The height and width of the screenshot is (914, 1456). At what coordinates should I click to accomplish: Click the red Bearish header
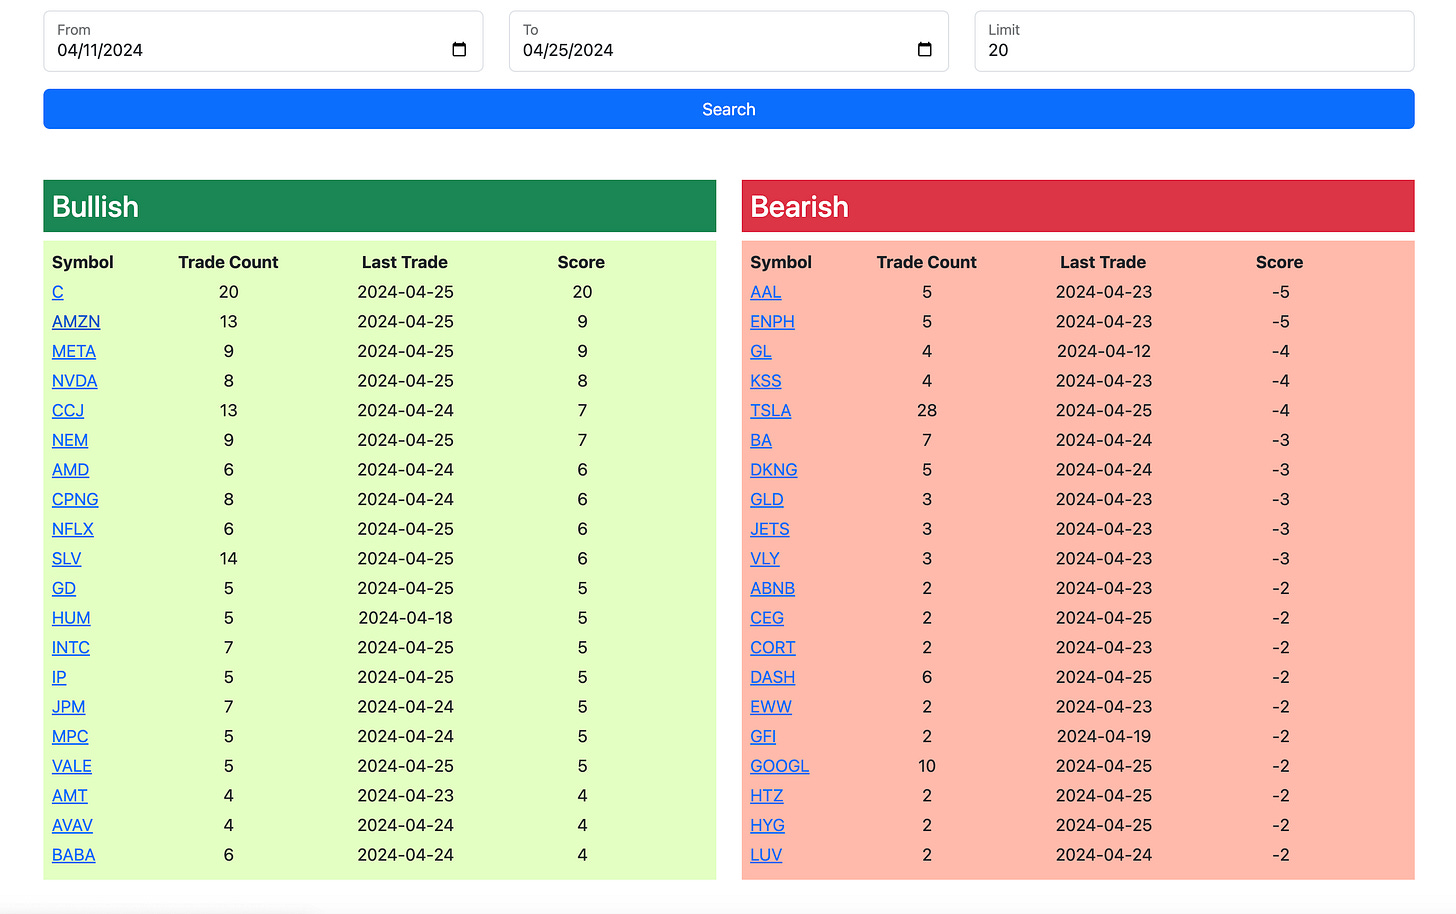pos(1078,206)
